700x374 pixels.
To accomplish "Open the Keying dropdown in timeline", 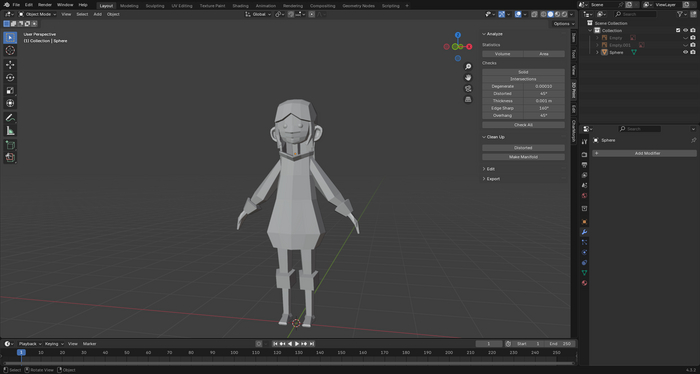I will point(54,344).
